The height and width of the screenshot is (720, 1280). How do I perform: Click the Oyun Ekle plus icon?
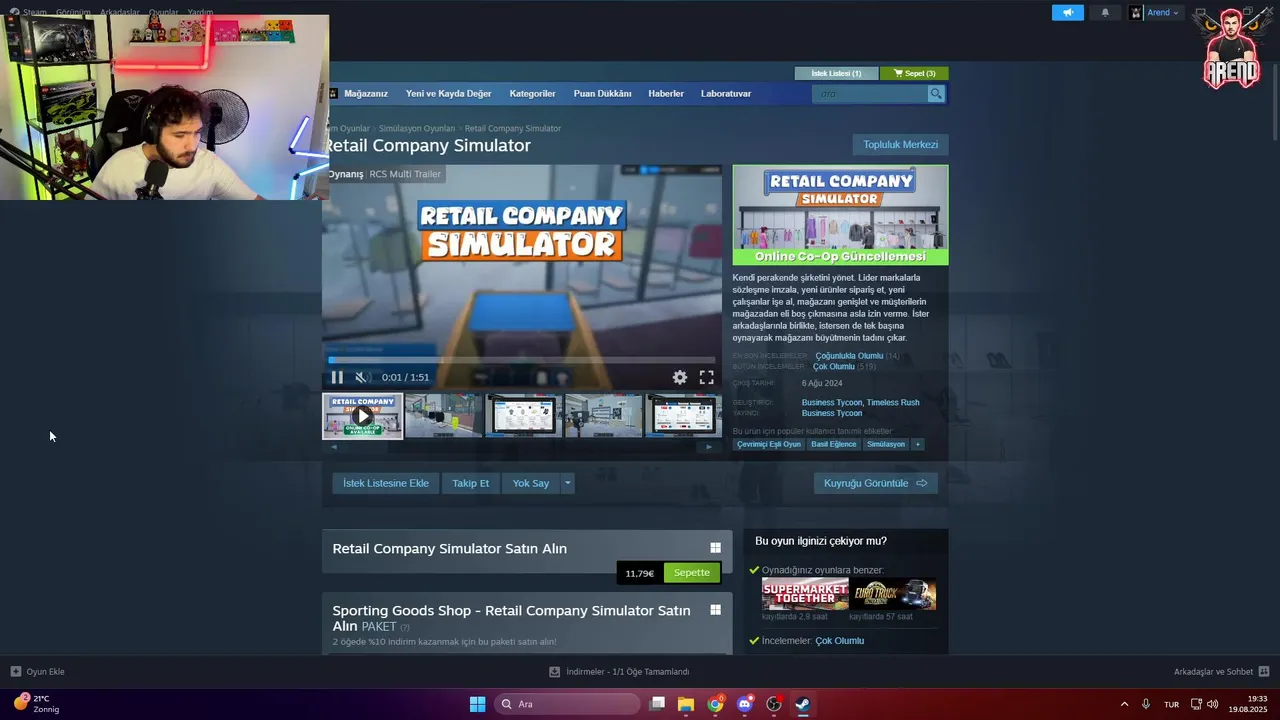tap(16, 672)
